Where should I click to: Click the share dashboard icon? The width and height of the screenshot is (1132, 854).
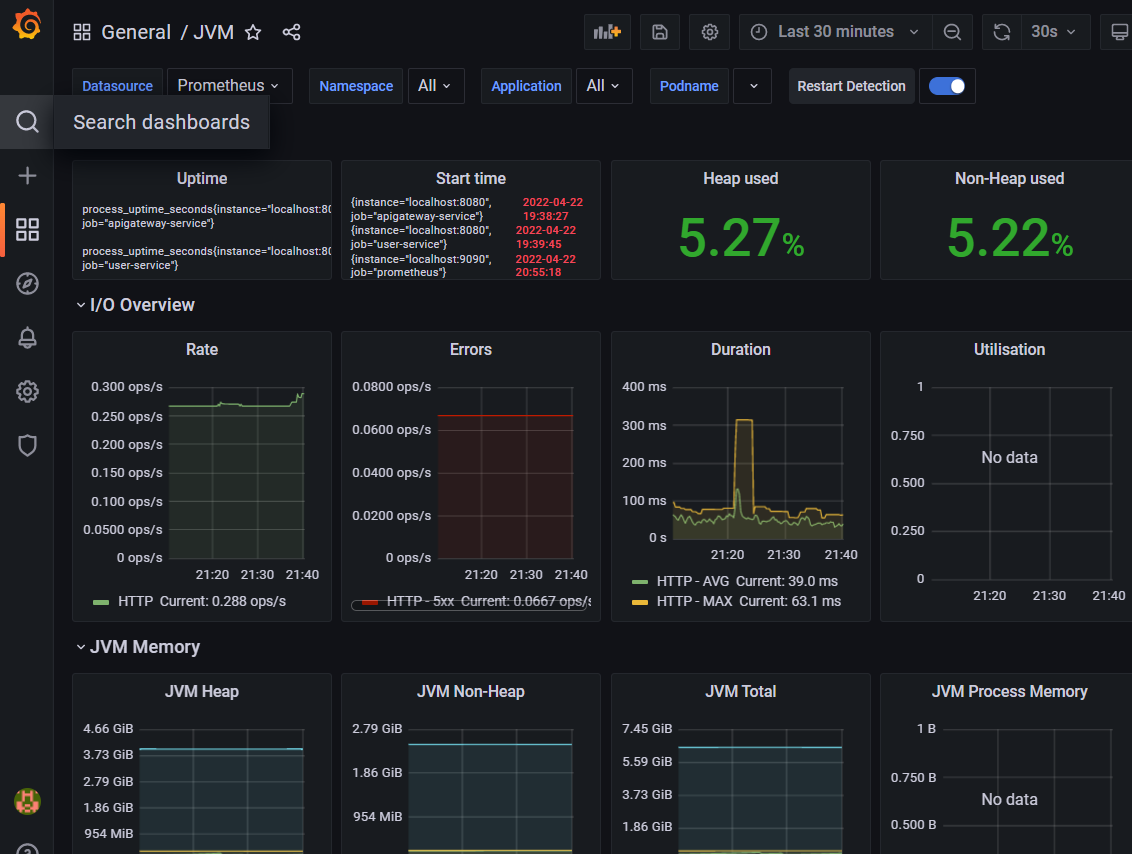[292, 32]
